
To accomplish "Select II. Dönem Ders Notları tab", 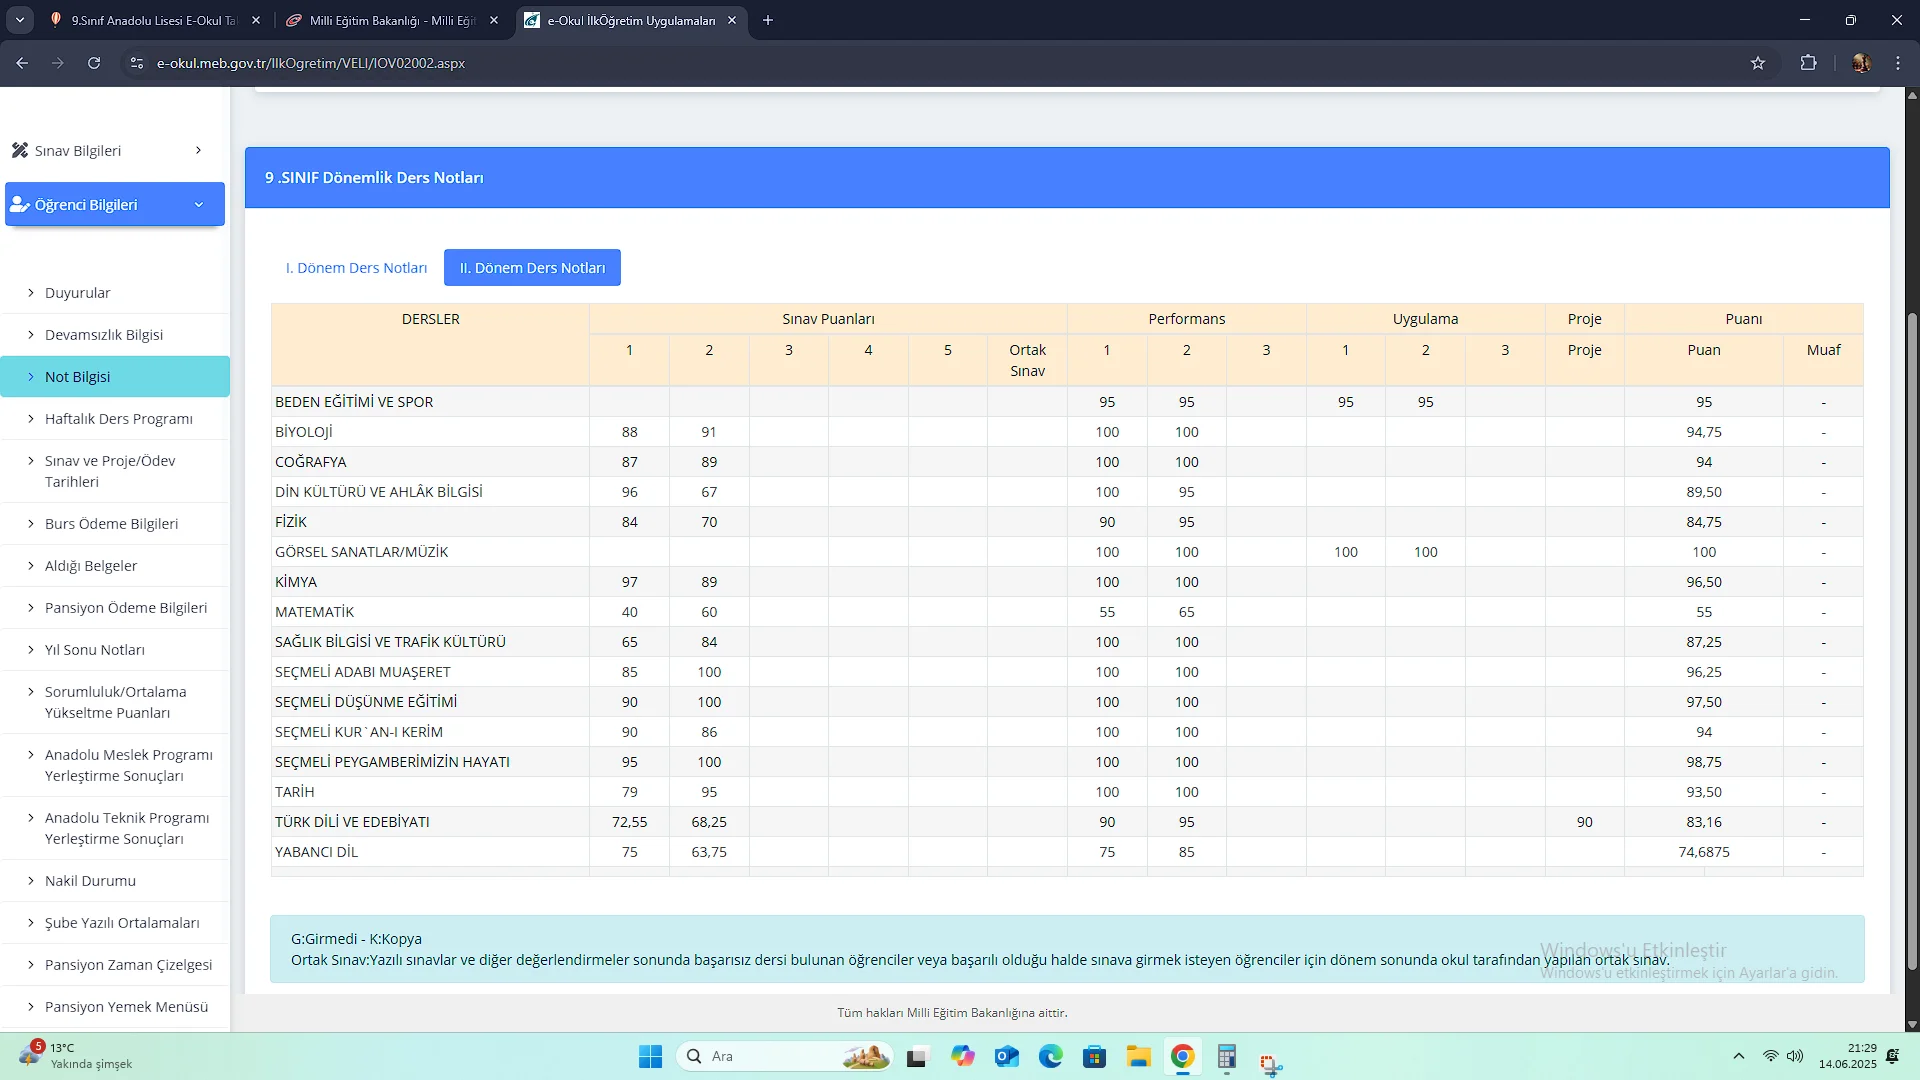I will tap(532, 268).
